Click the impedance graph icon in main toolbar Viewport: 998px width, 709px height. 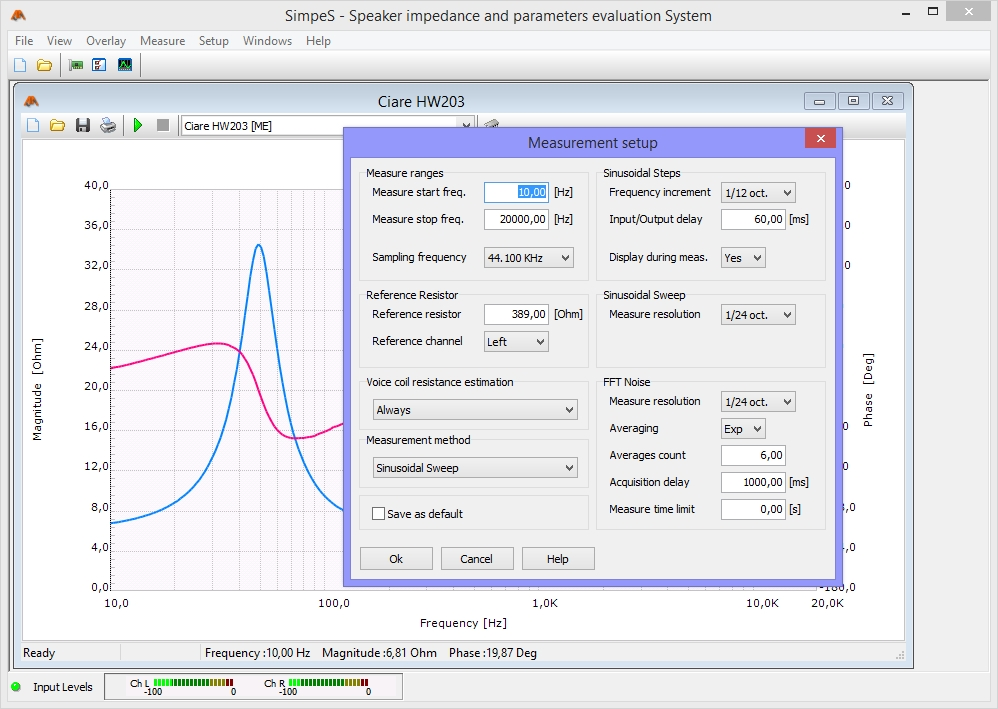coord(125,65)
